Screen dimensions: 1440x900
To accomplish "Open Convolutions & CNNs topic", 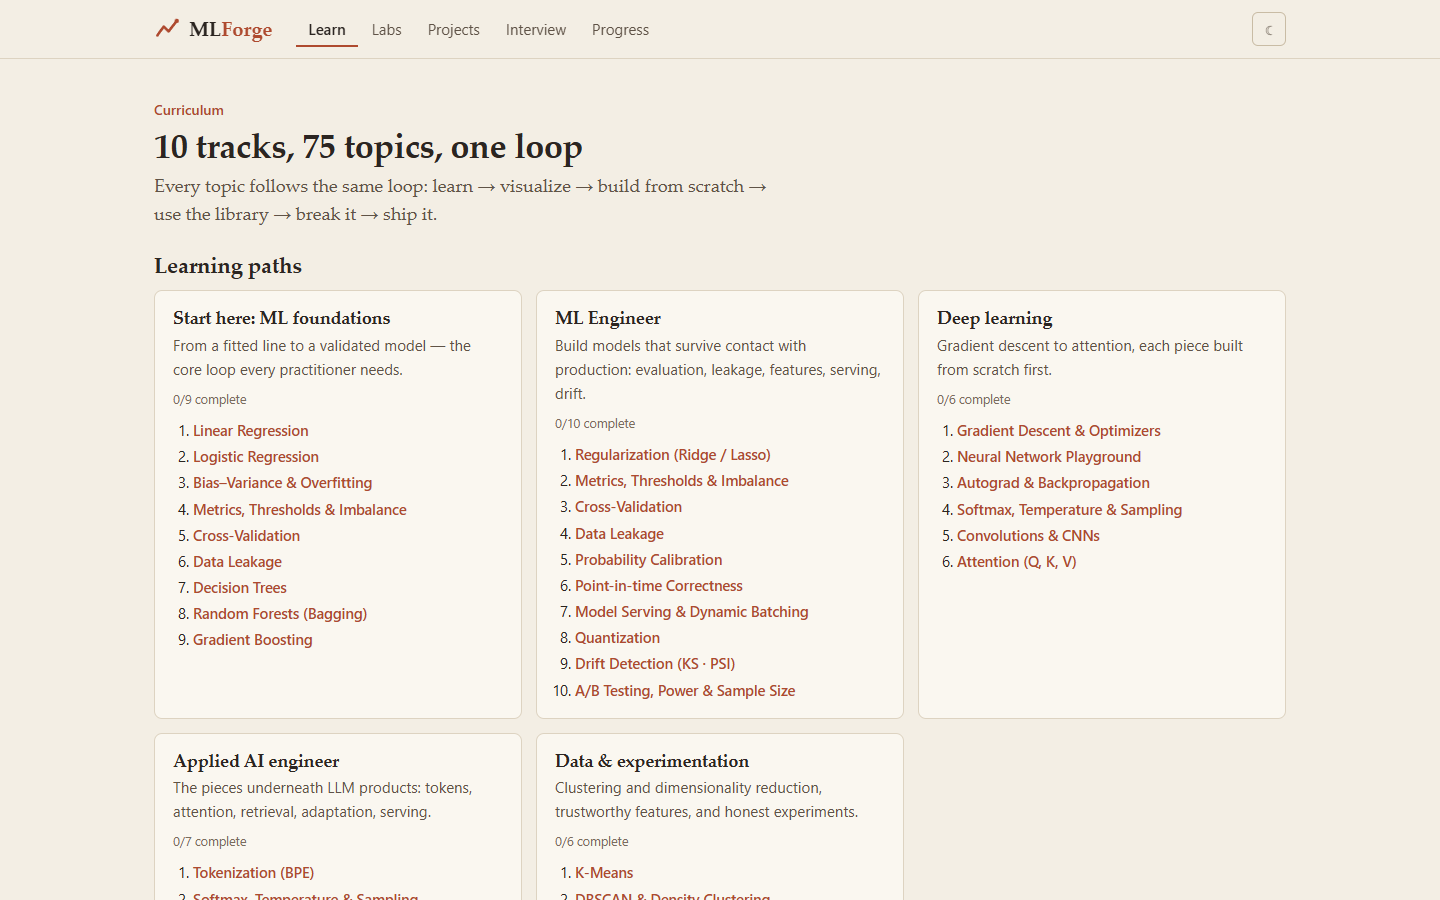I will (x=1028, y=536).
